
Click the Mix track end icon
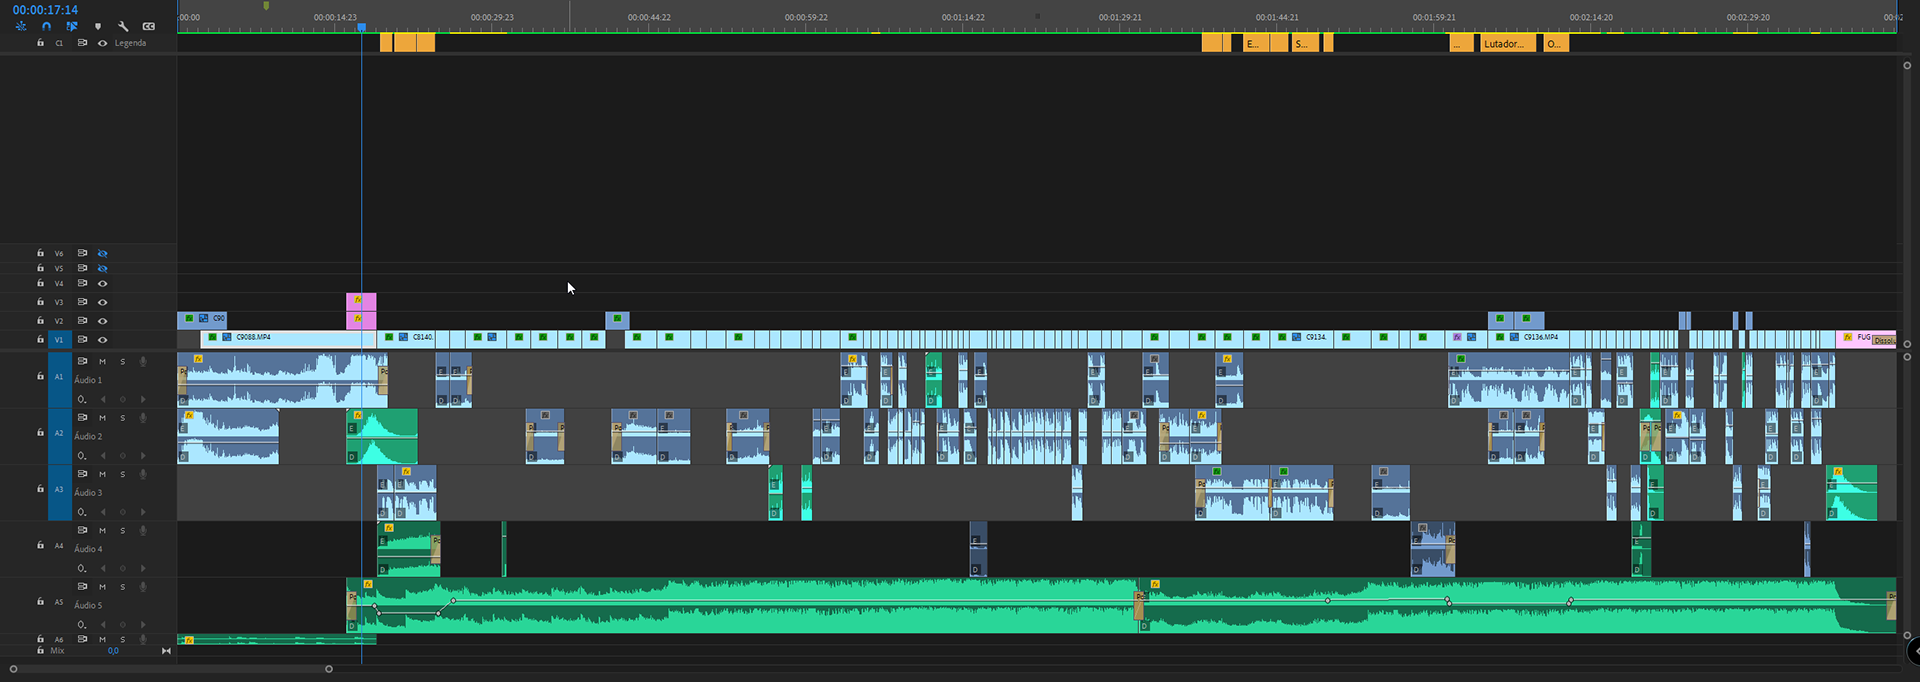[166, 651]
